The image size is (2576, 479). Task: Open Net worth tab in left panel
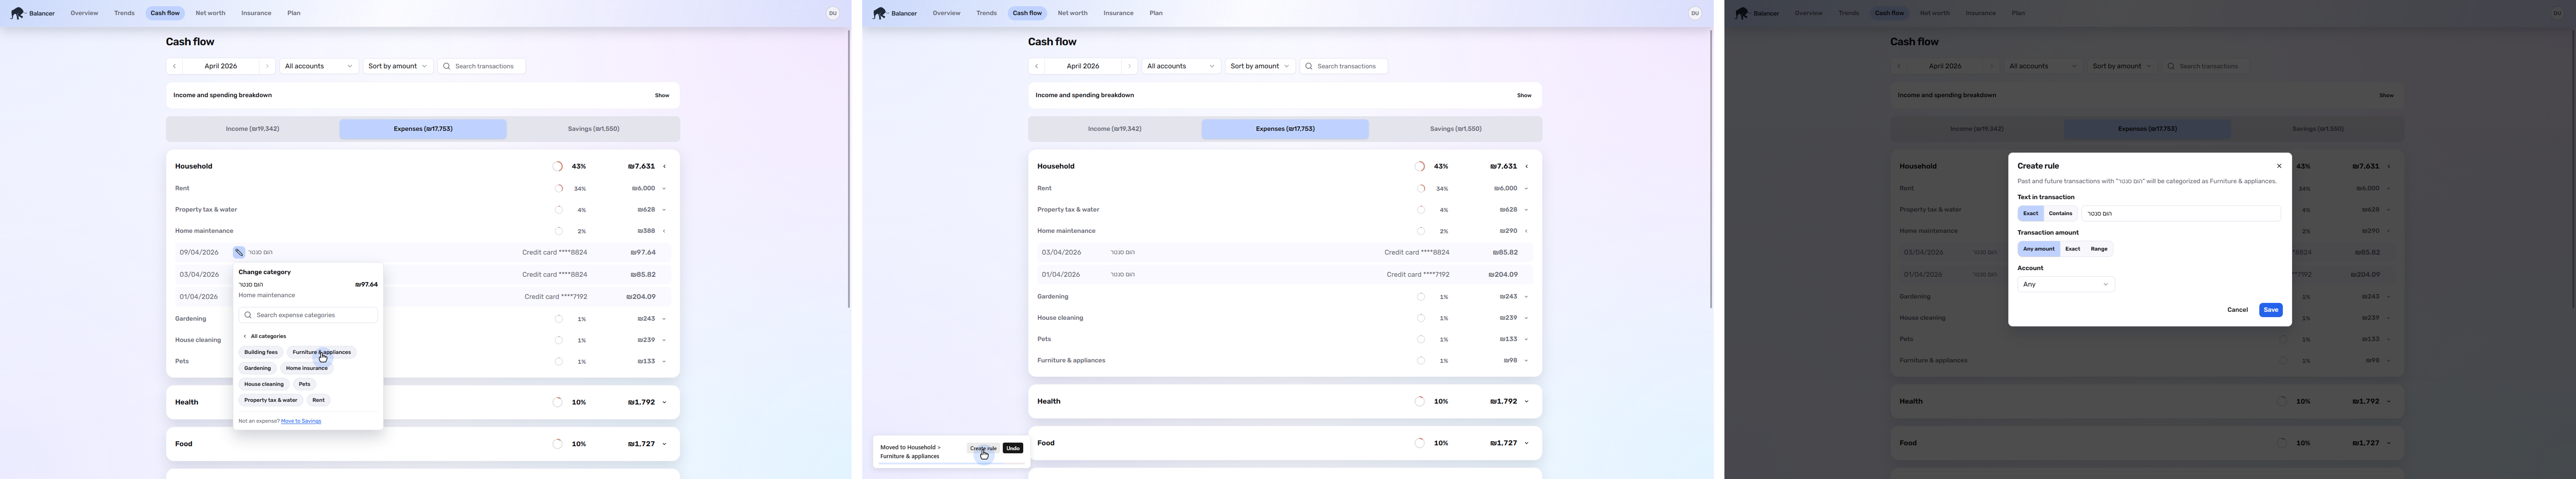coord(210,13)
